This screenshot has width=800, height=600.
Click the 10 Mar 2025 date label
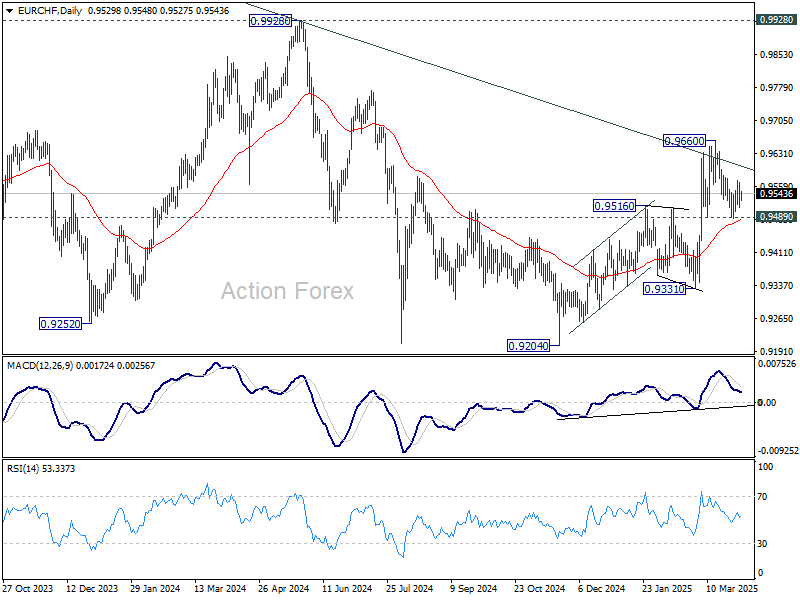(732, 588)
